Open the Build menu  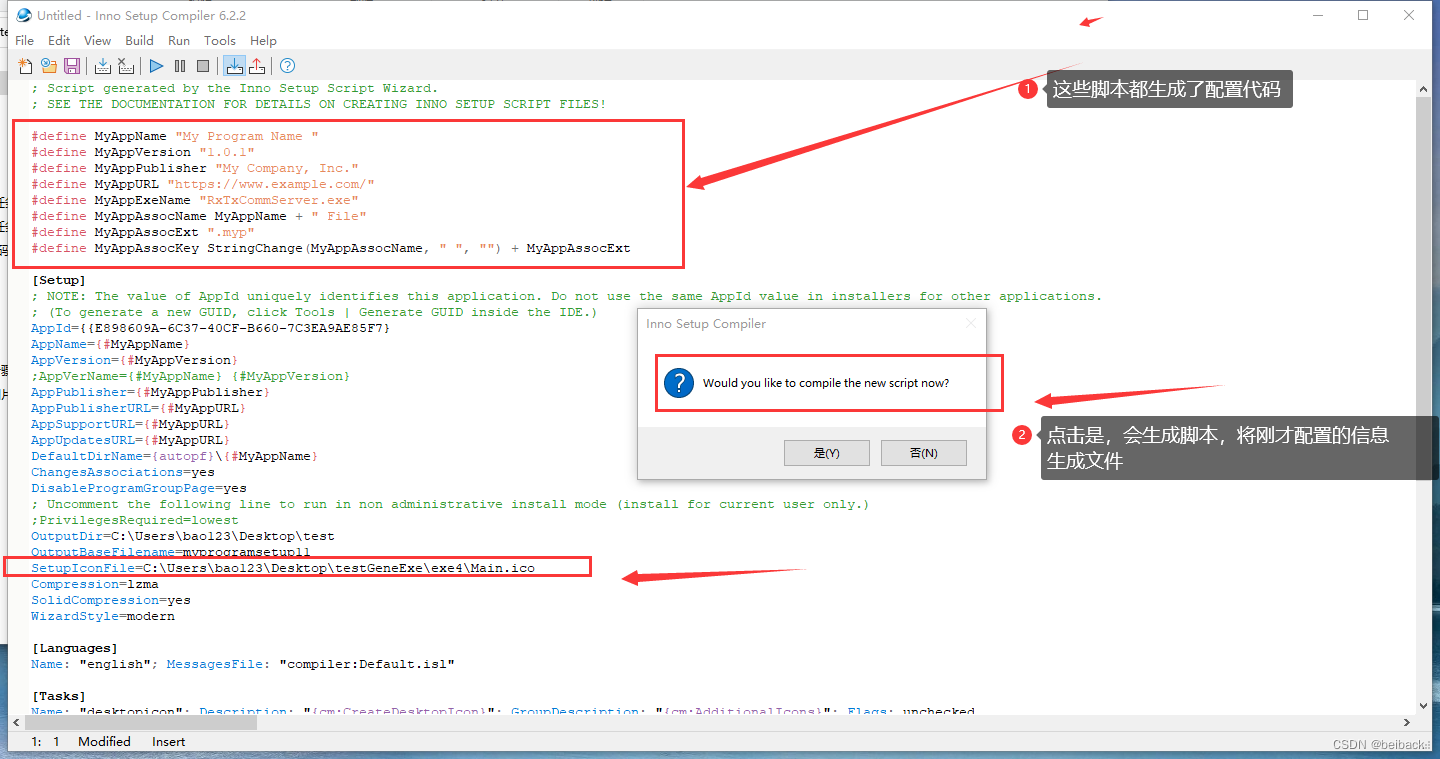pyautogui.click(x=139, y=40)
